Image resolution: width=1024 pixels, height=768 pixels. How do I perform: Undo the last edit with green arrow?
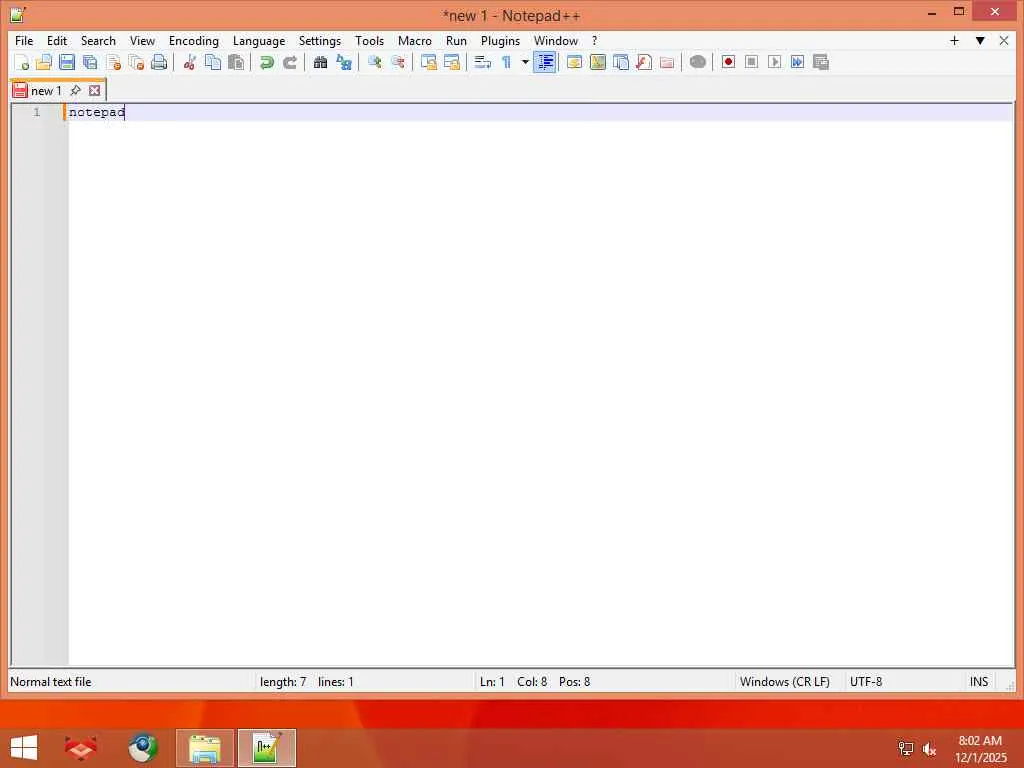[266, 62]
